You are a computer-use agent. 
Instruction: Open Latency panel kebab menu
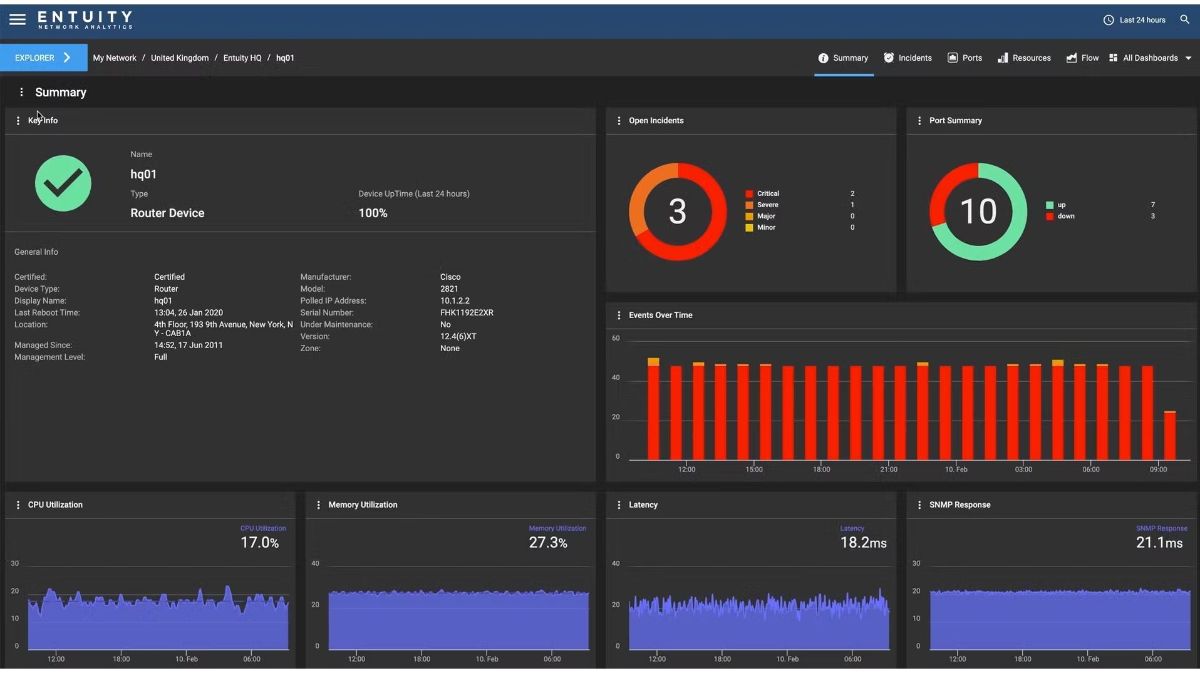pyautogui.click(x=619, y=505)
